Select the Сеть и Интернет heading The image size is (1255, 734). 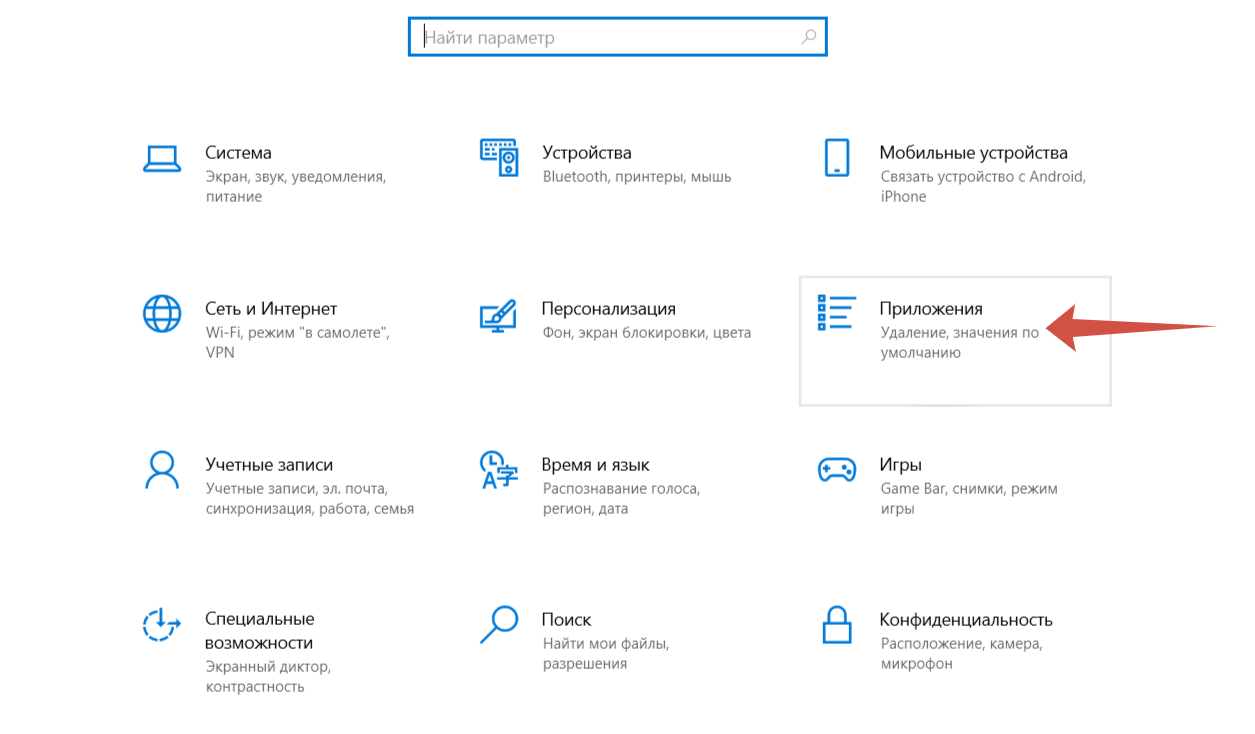tap(271, 309)
